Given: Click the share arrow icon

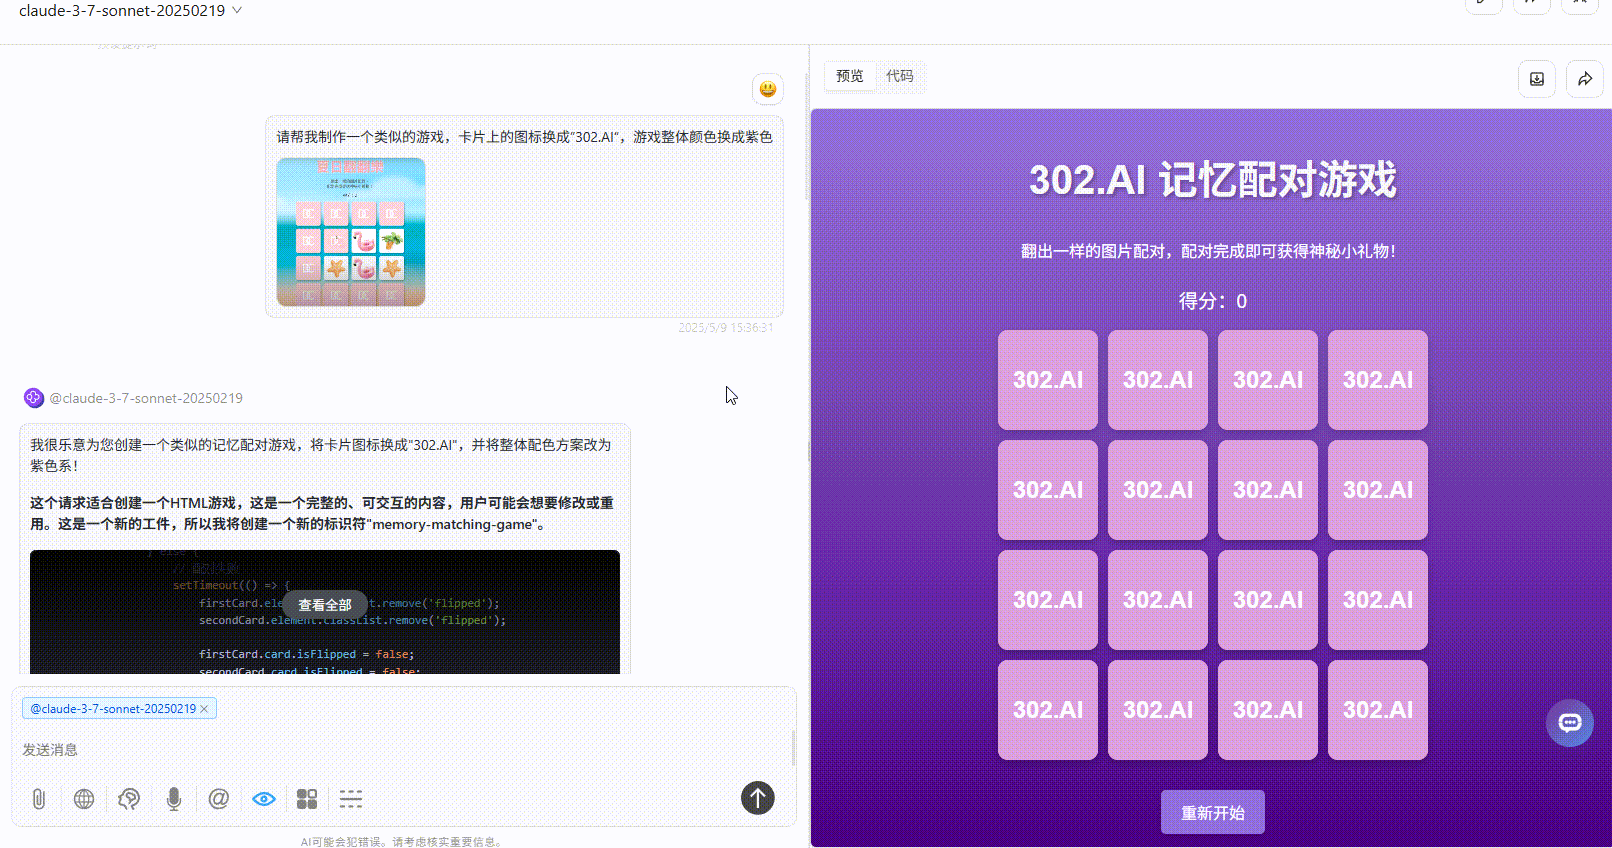Looking at the screenshot, I should coord(1585,79).
